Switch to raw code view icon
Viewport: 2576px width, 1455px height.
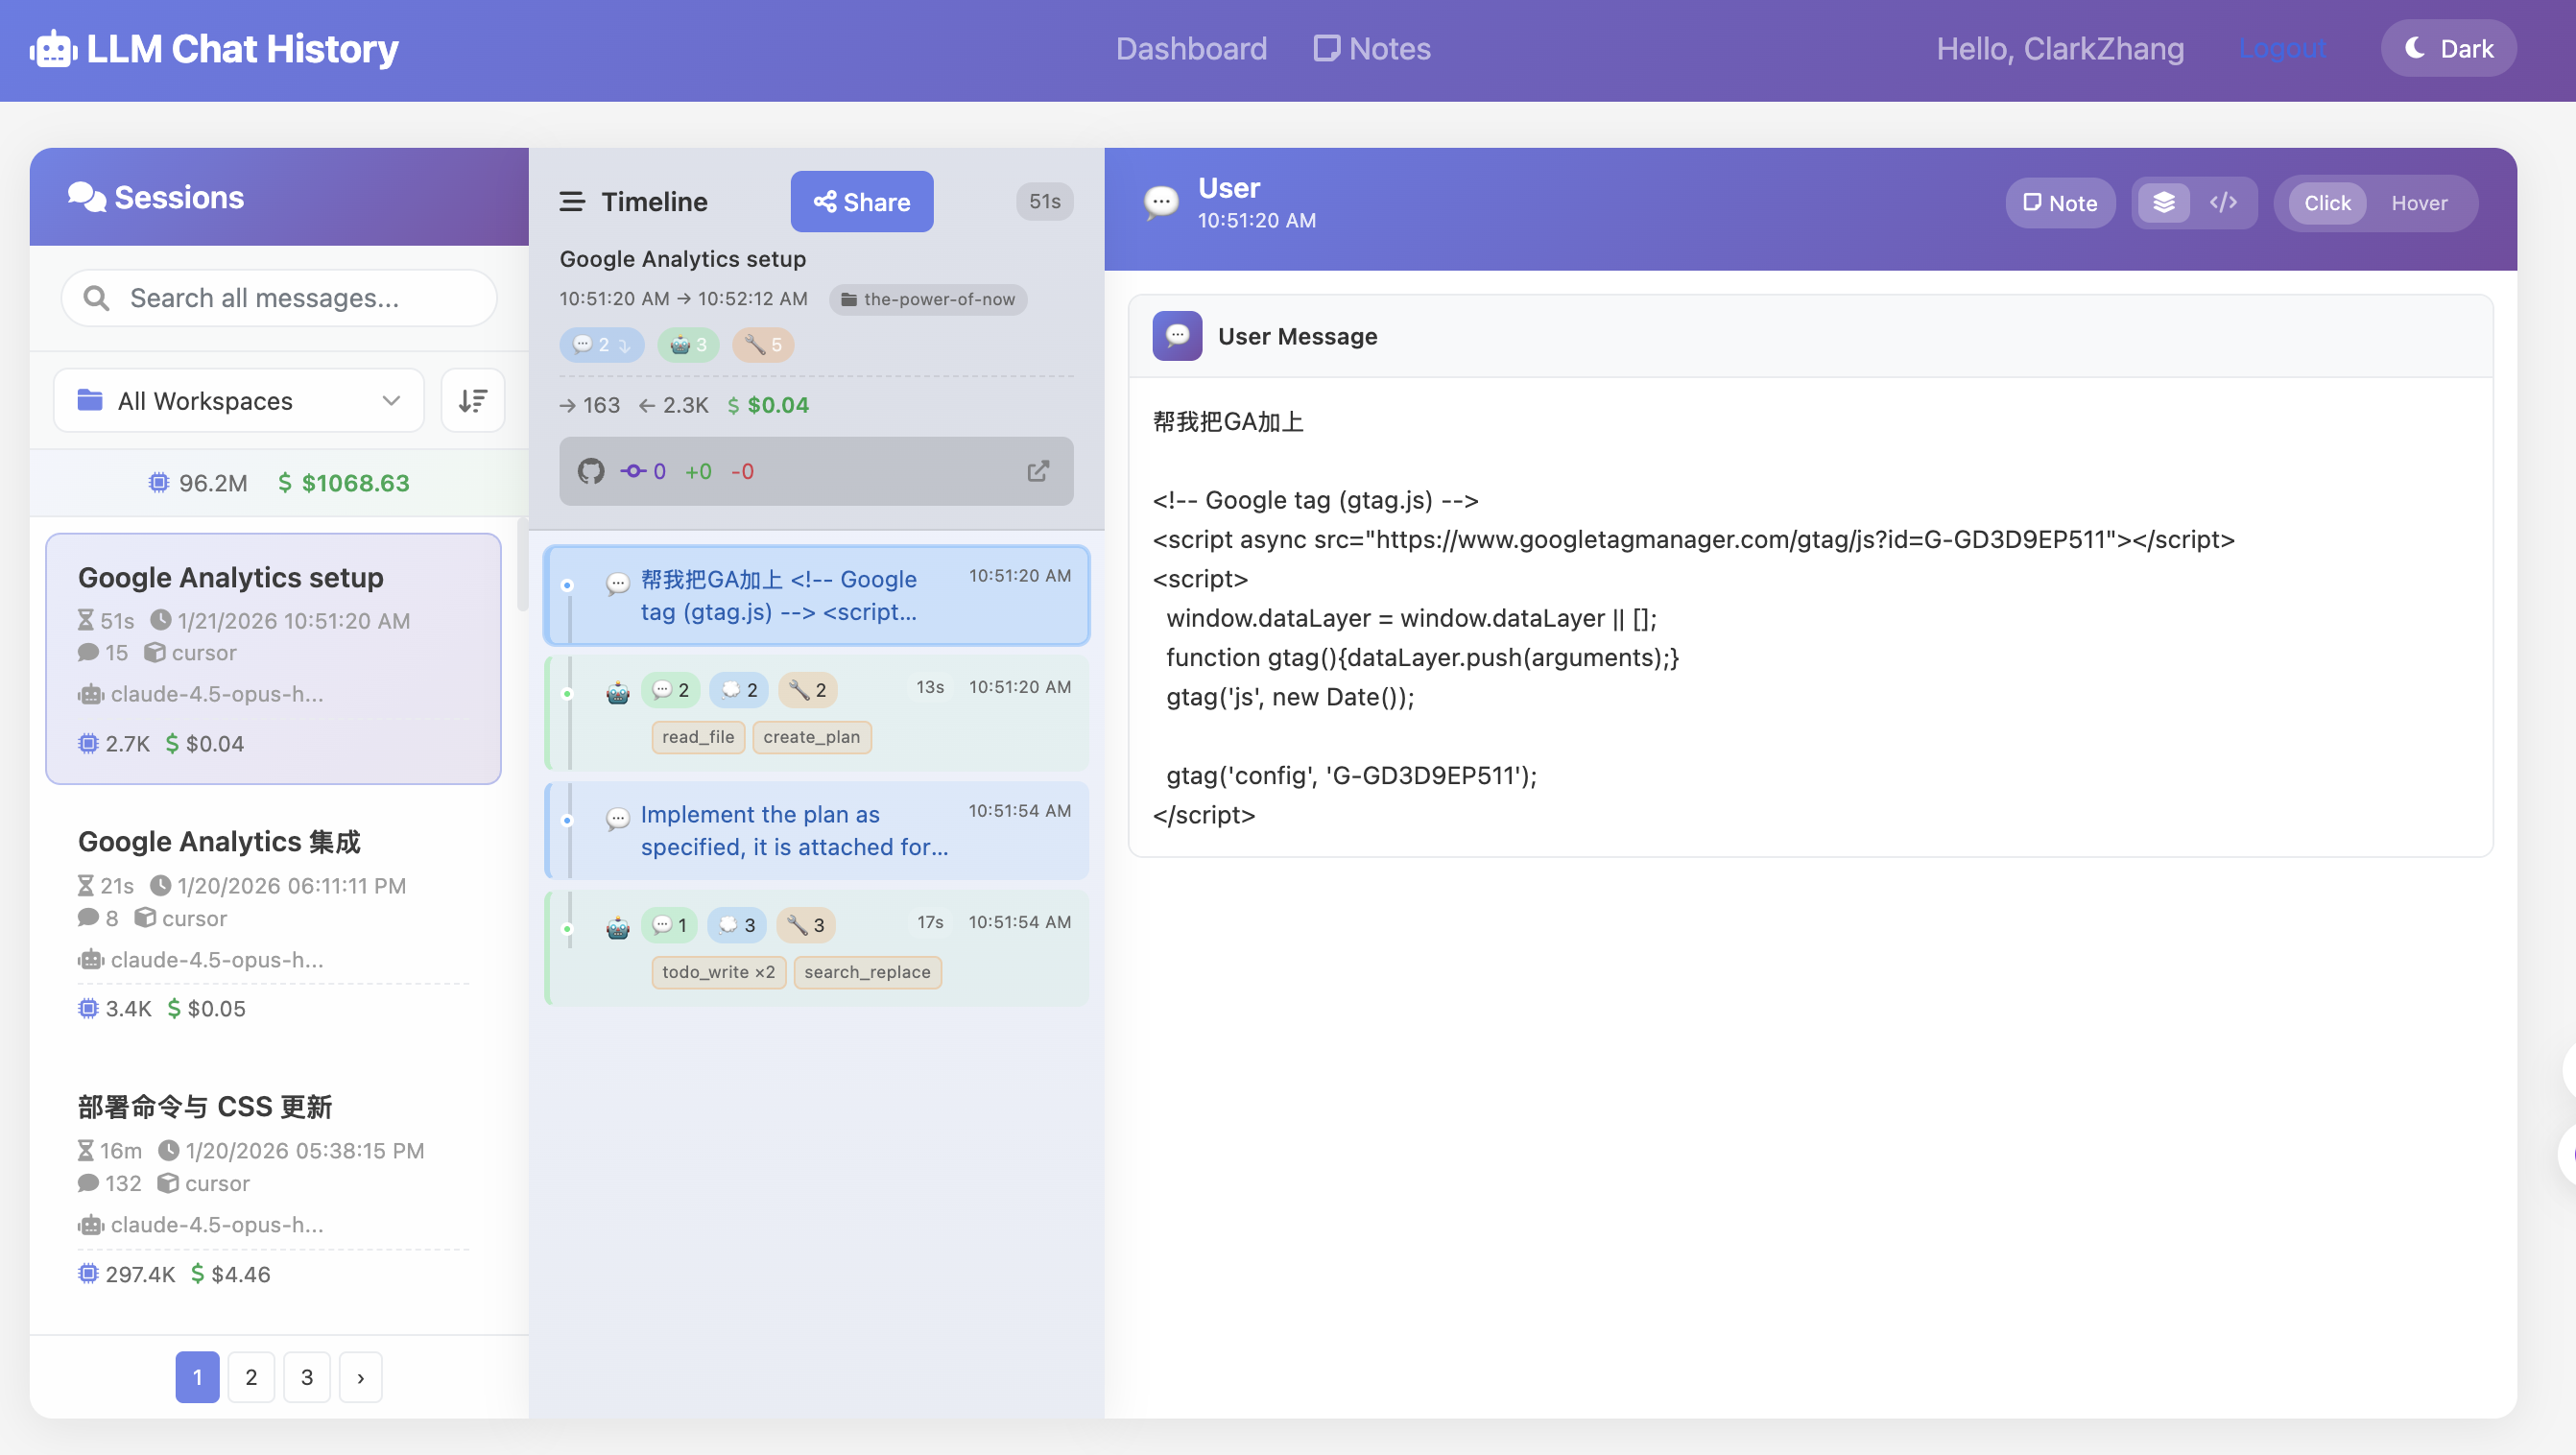tap(2223, 203)
